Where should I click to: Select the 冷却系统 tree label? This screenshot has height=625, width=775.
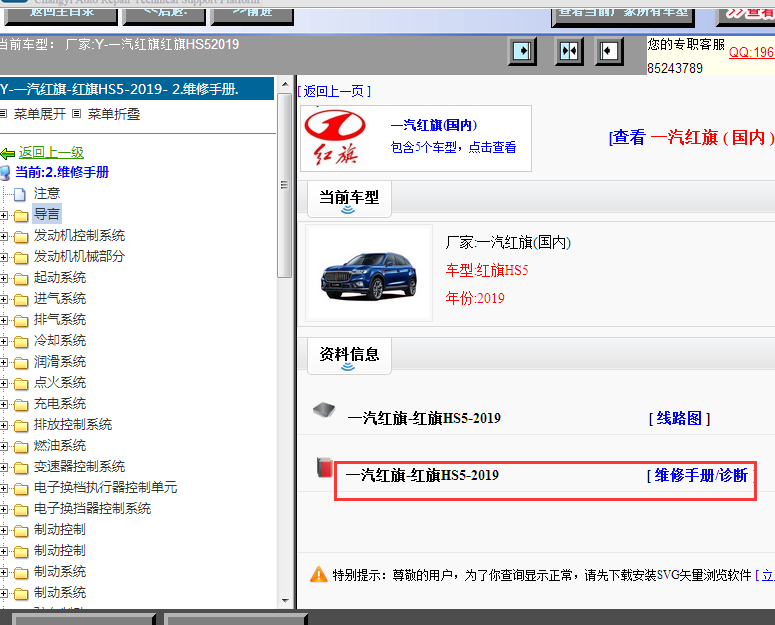pos(60,340)
